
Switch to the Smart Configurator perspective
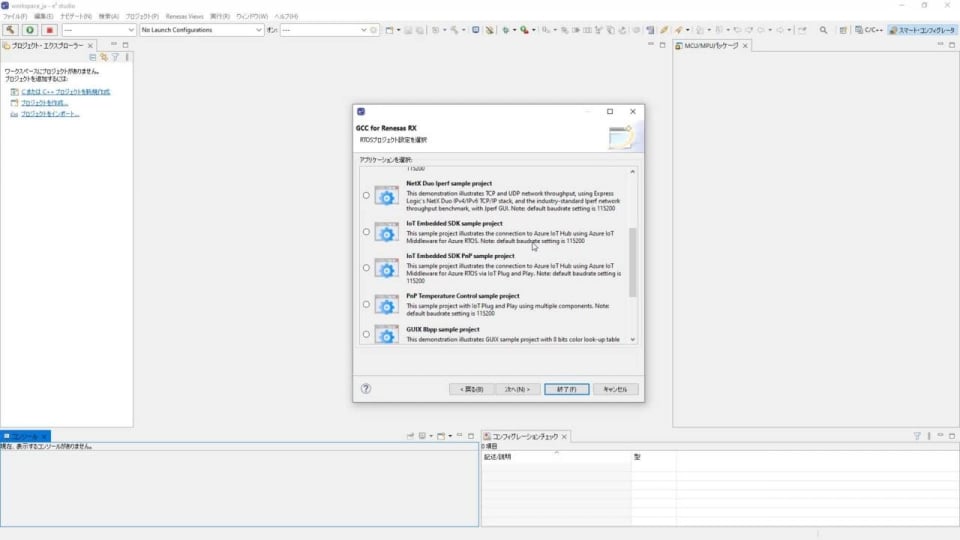[x=921, y=30]
